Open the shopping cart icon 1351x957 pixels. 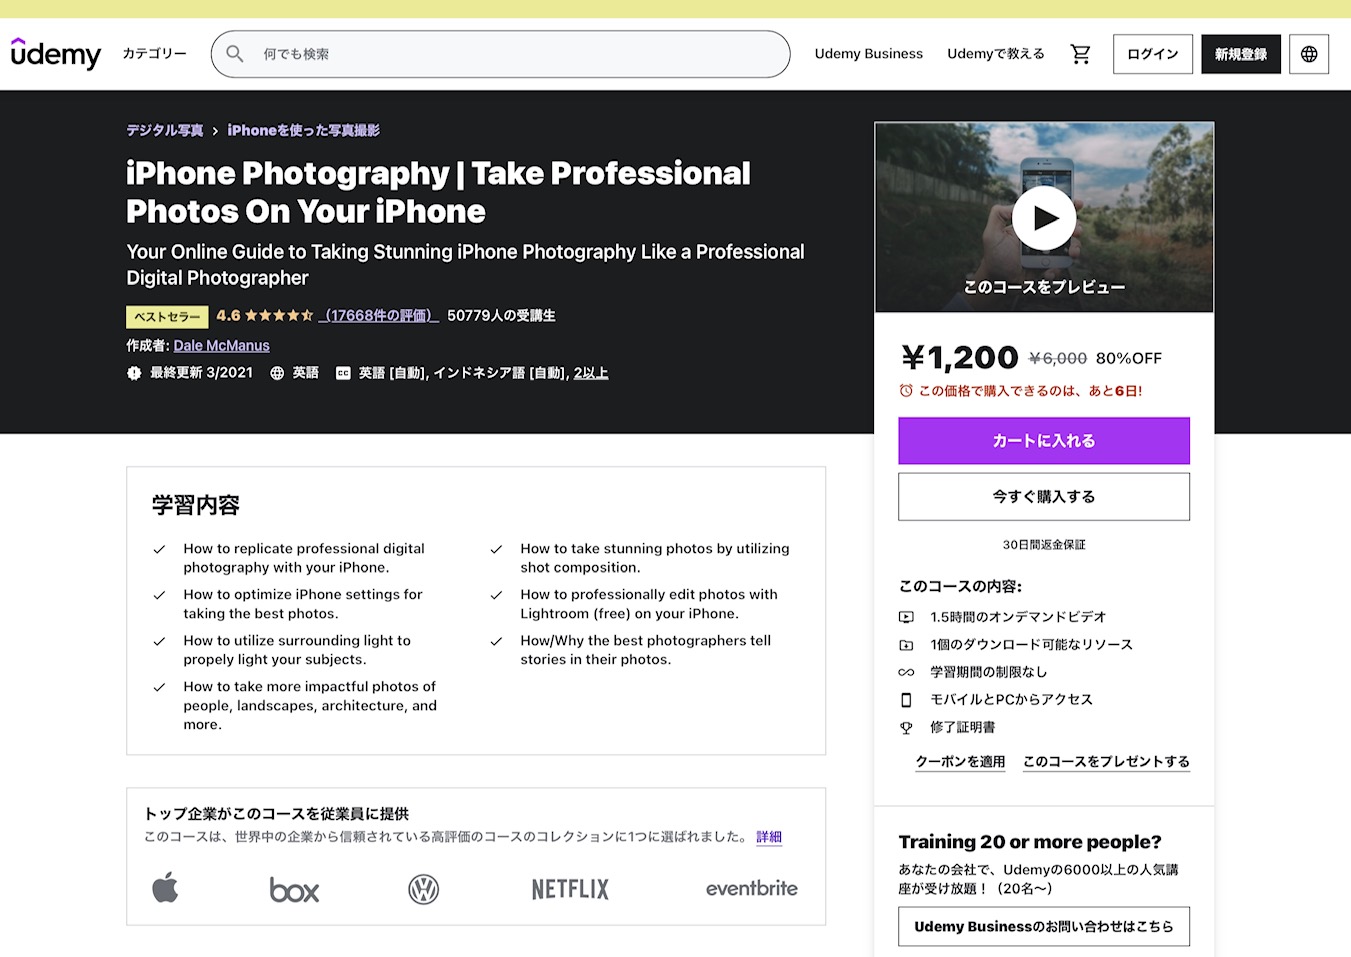(x=1080, y=54)
